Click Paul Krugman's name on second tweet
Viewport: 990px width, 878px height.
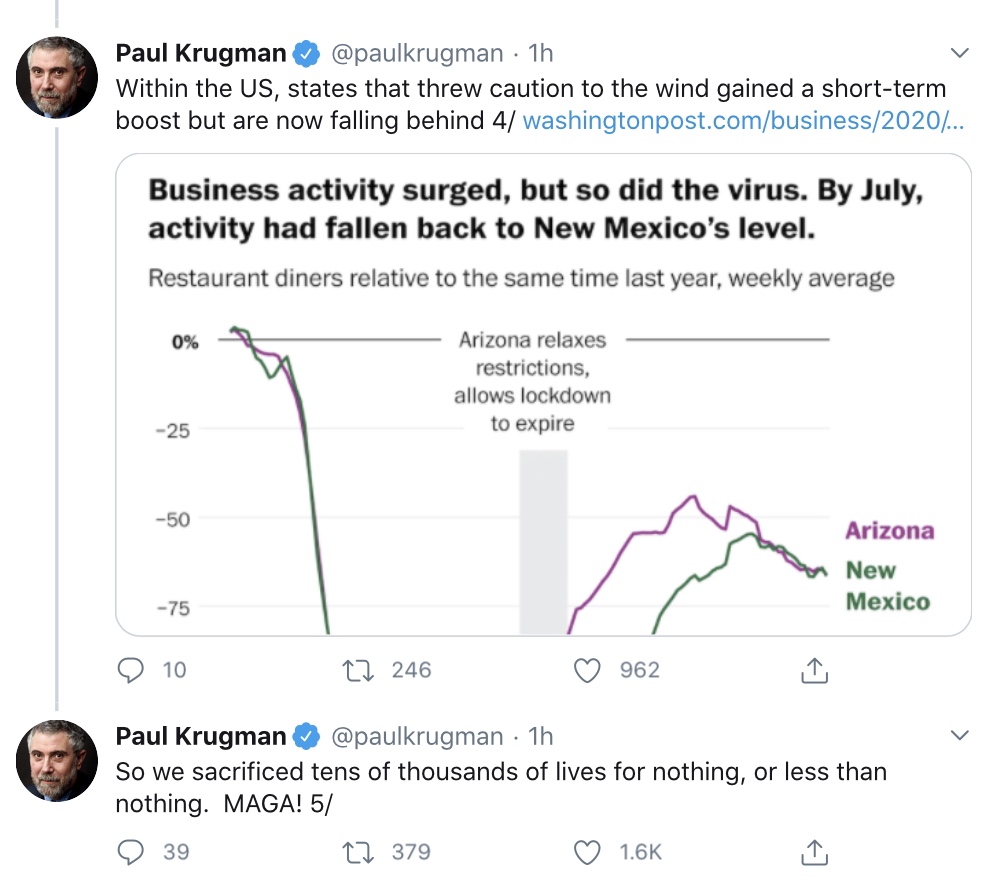(x=201, y=737)
